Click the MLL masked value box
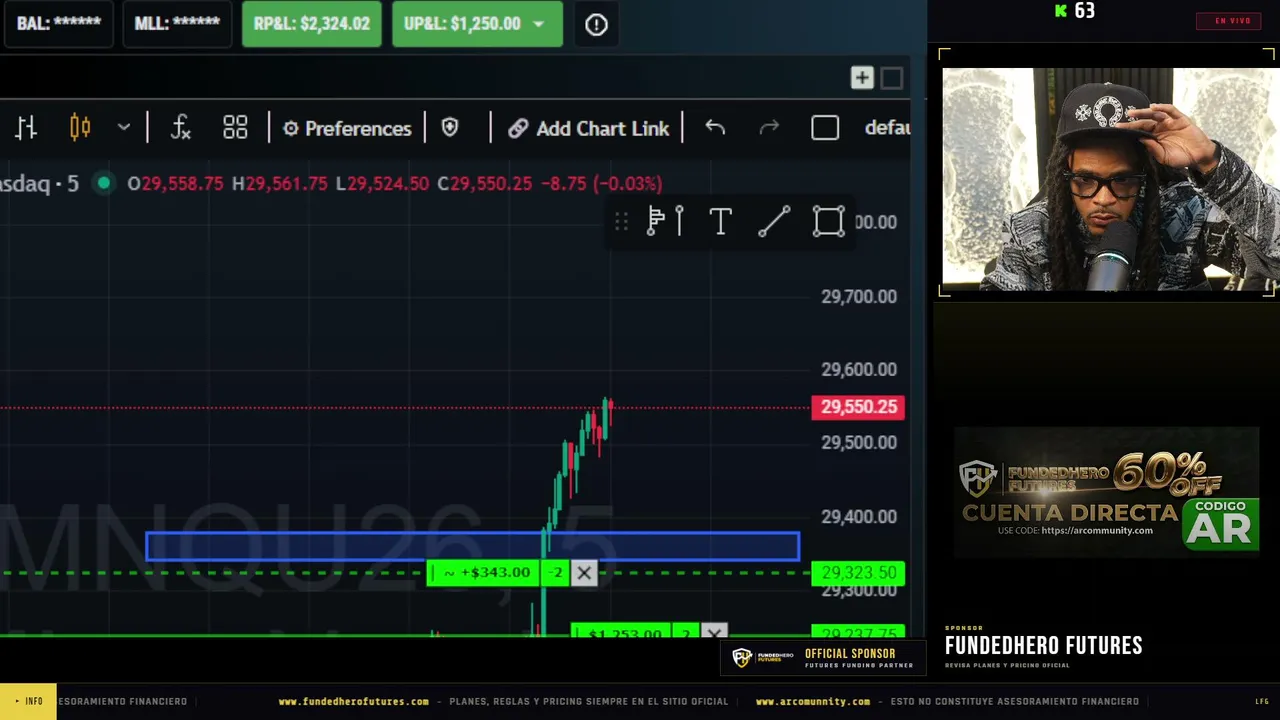This screenshot has height=720, width=1280. 177,24
